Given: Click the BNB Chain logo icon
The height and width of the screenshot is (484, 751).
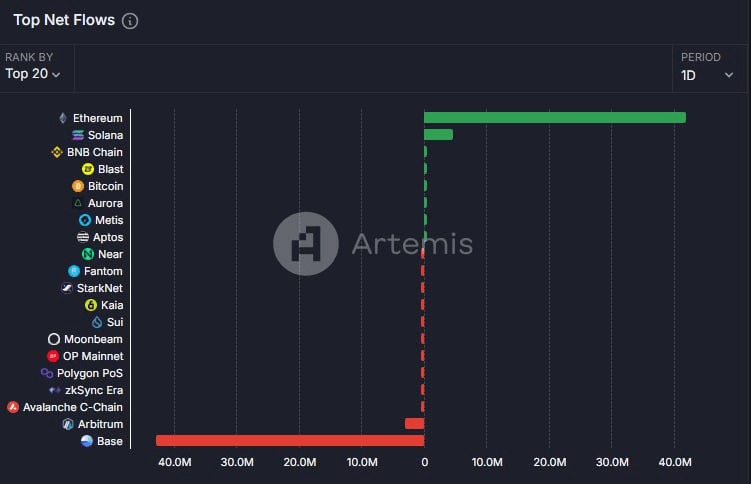Looking at the screenshot, I should [57, 152].
